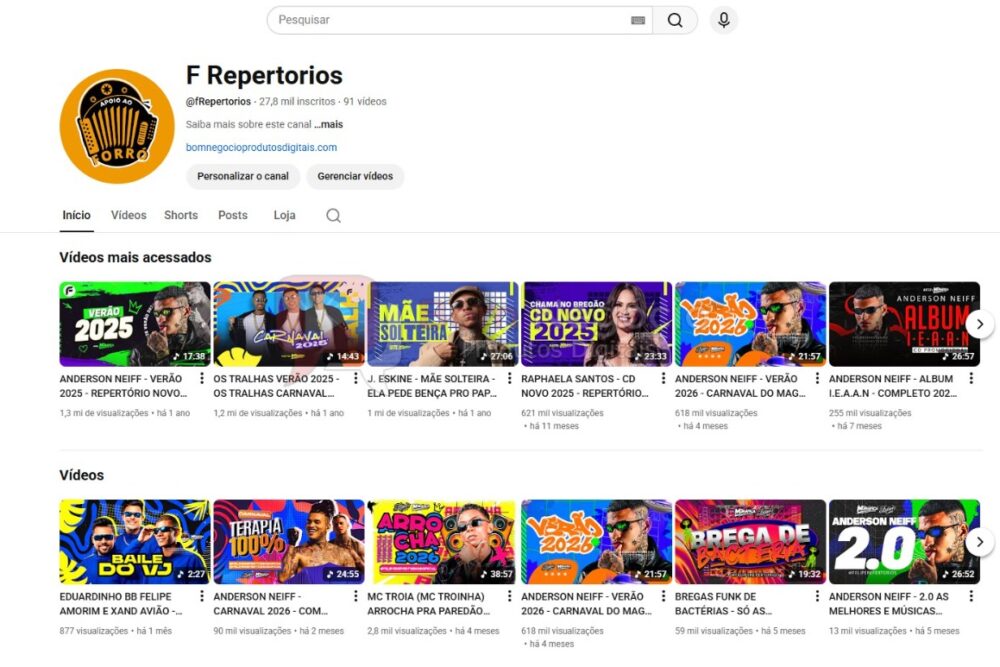The image size is (1000, 667).
Task: Visit bomnegocioprodutosdigitais.com link
Action: pyautogui.click(x=262, y=148)
